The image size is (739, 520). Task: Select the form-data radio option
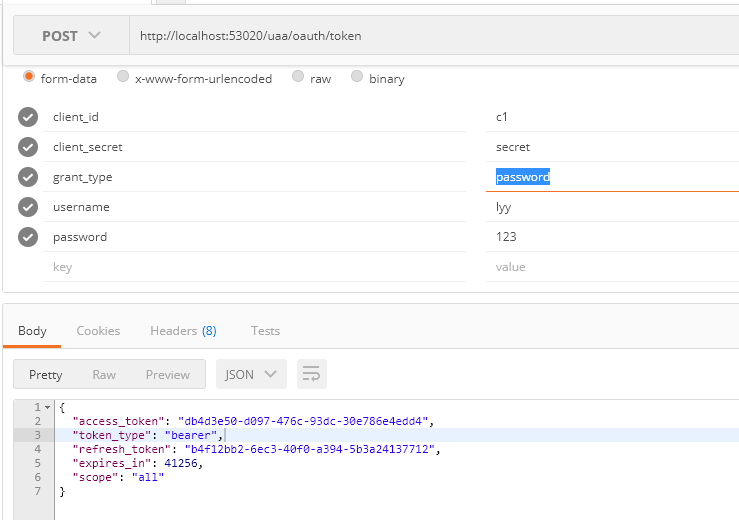tap(29, 78)
